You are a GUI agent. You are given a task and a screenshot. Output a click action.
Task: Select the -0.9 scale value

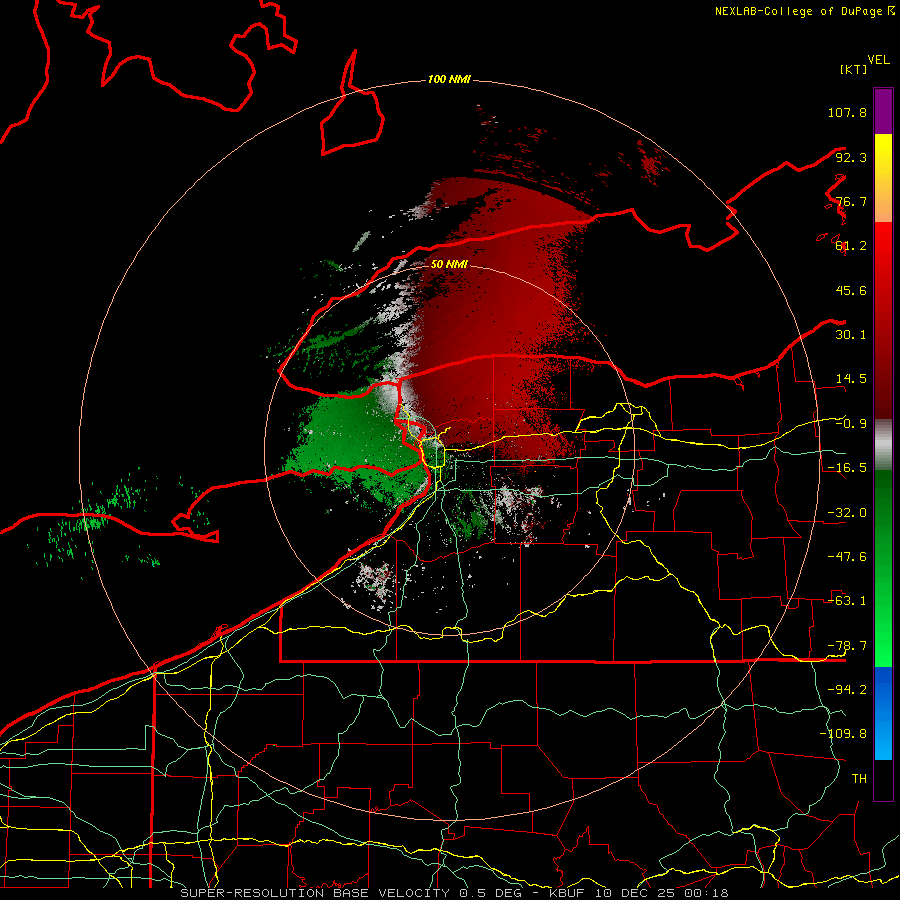(851, 424)
